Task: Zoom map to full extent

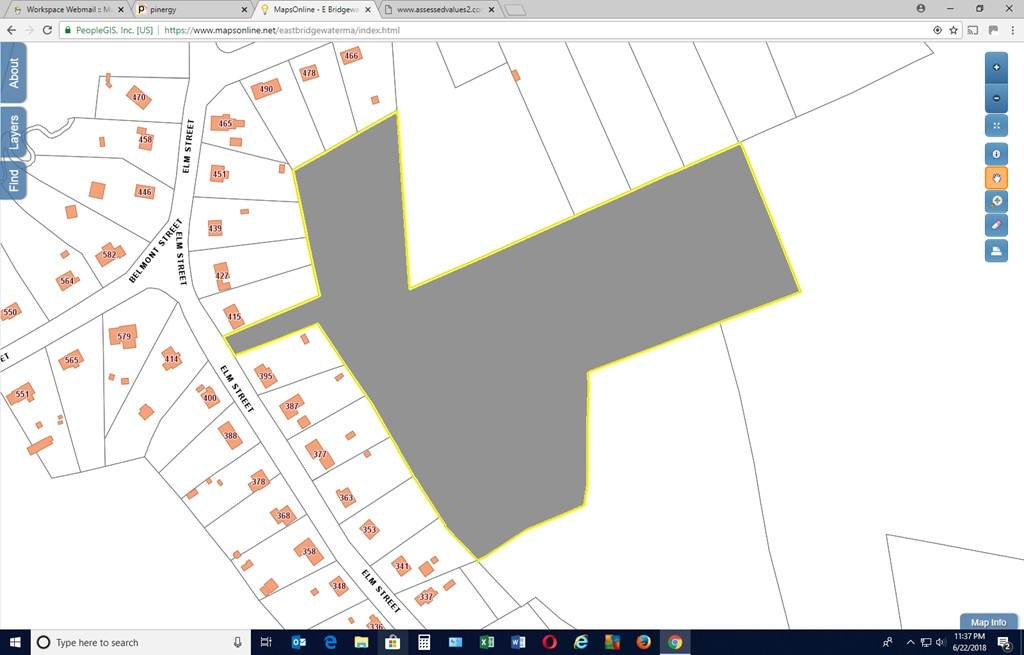Action: pyautogui.click(x=996, y=126)
